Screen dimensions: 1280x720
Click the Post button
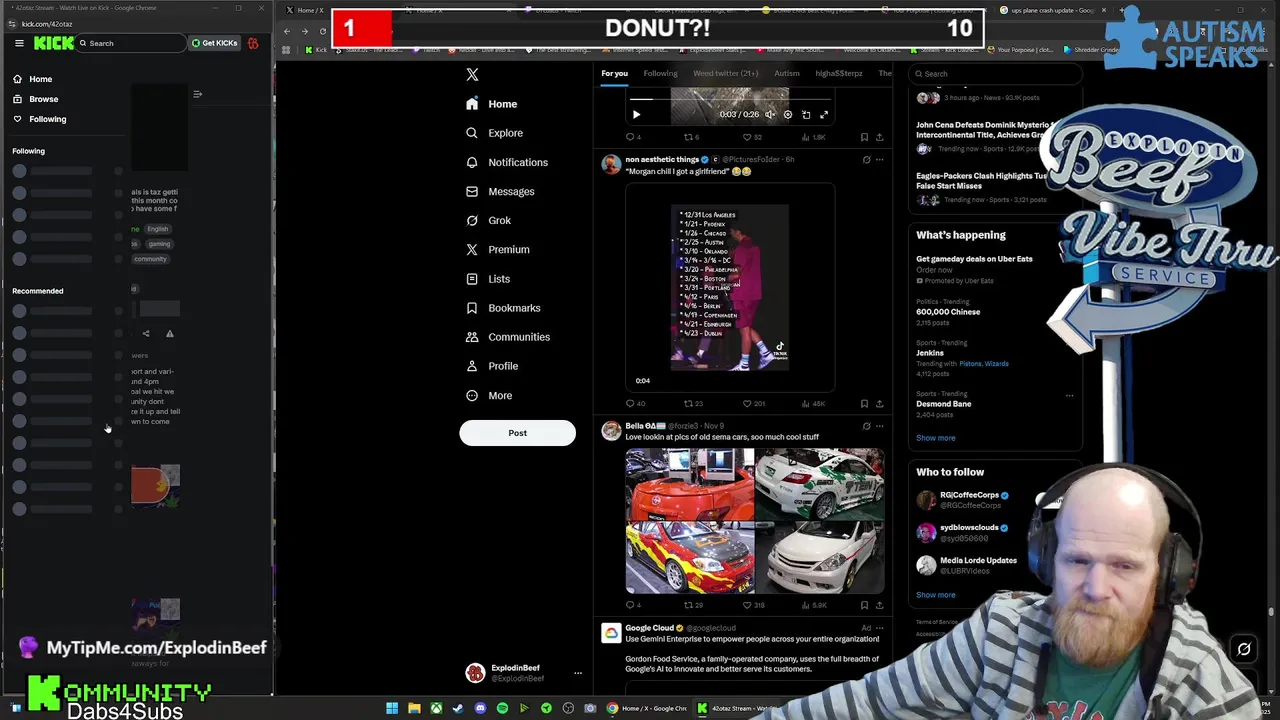517,433
